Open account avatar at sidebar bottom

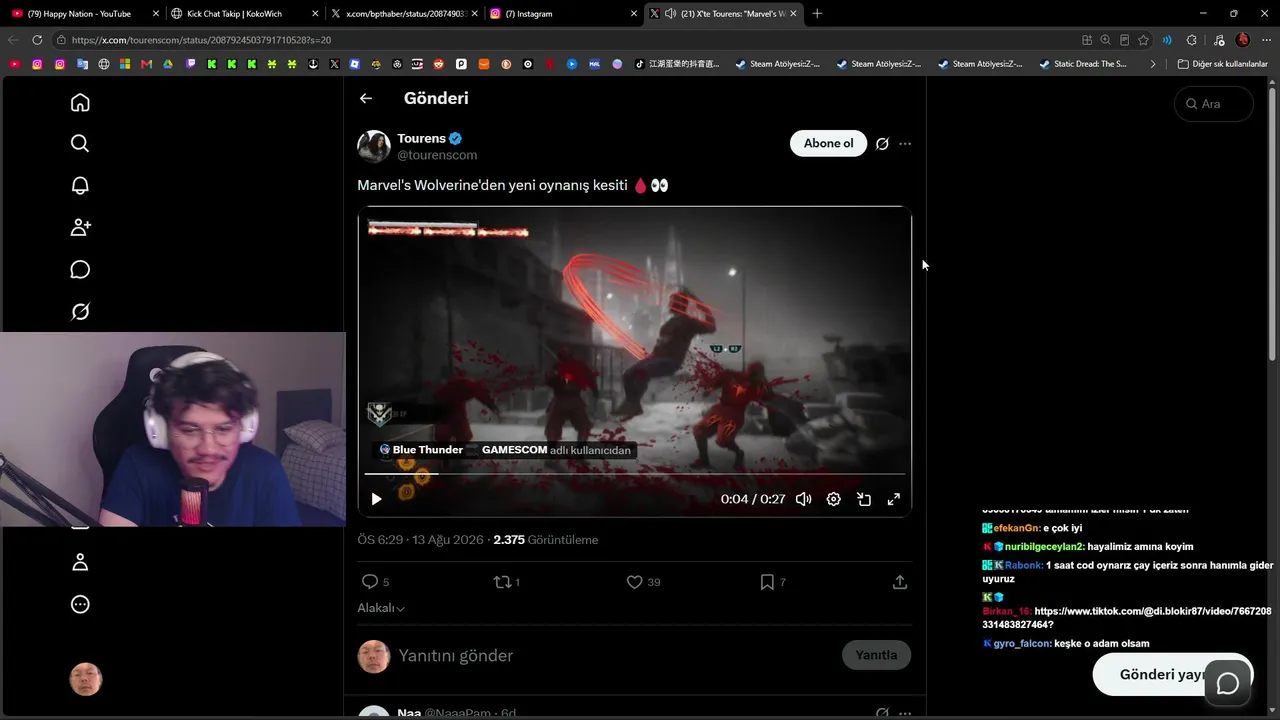point(86,679)
